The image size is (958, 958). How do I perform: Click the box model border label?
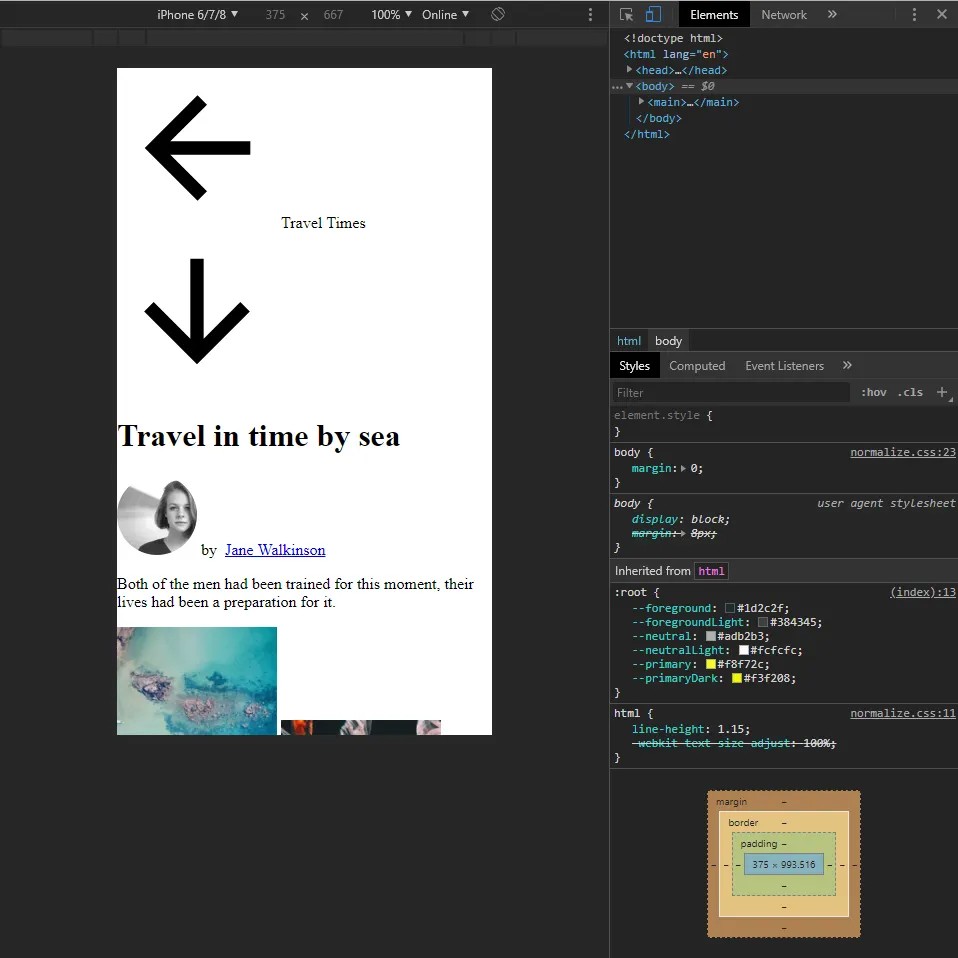(743, 823)
